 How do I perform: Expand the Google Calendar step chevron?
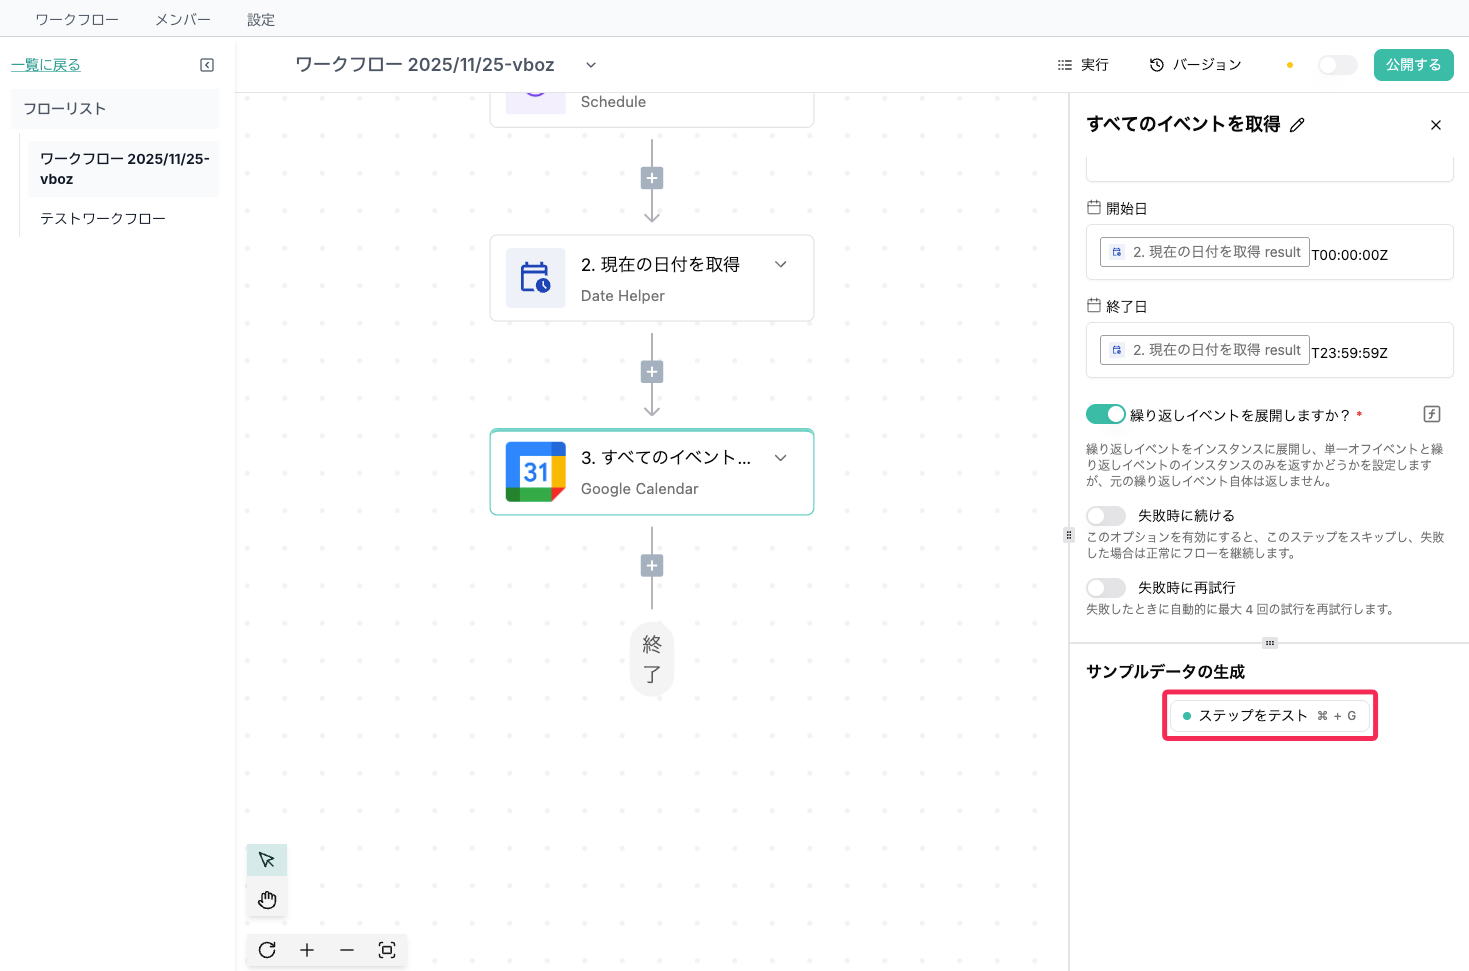[x=781, y=458]
